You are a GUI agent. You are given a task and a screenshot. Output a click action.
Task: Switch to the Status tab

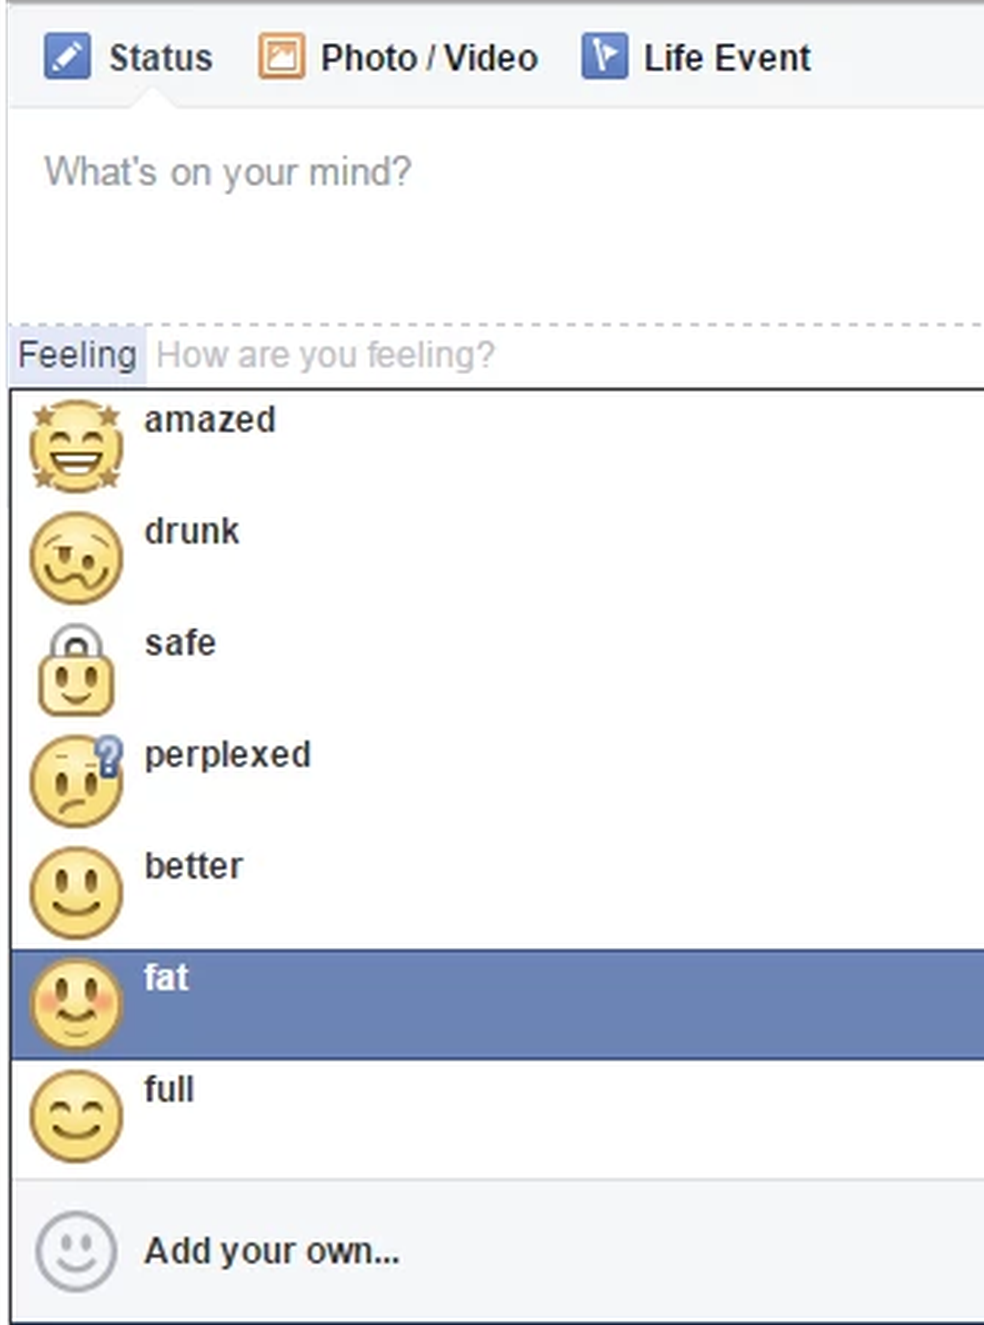click(x=160, y=58)
